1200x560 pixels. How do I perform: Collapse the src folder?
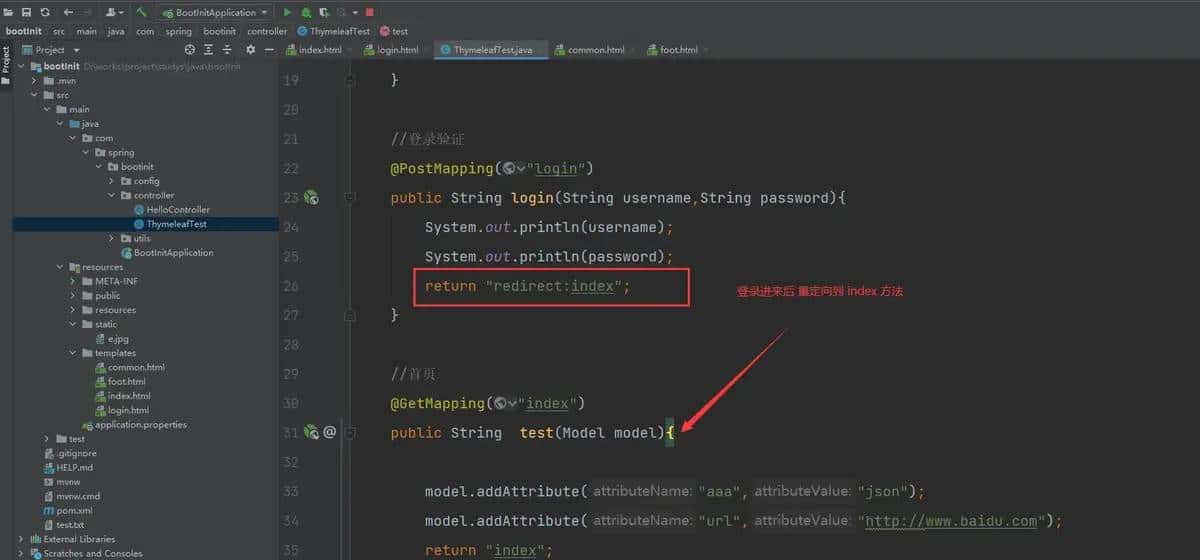click(x=34, y=95)
